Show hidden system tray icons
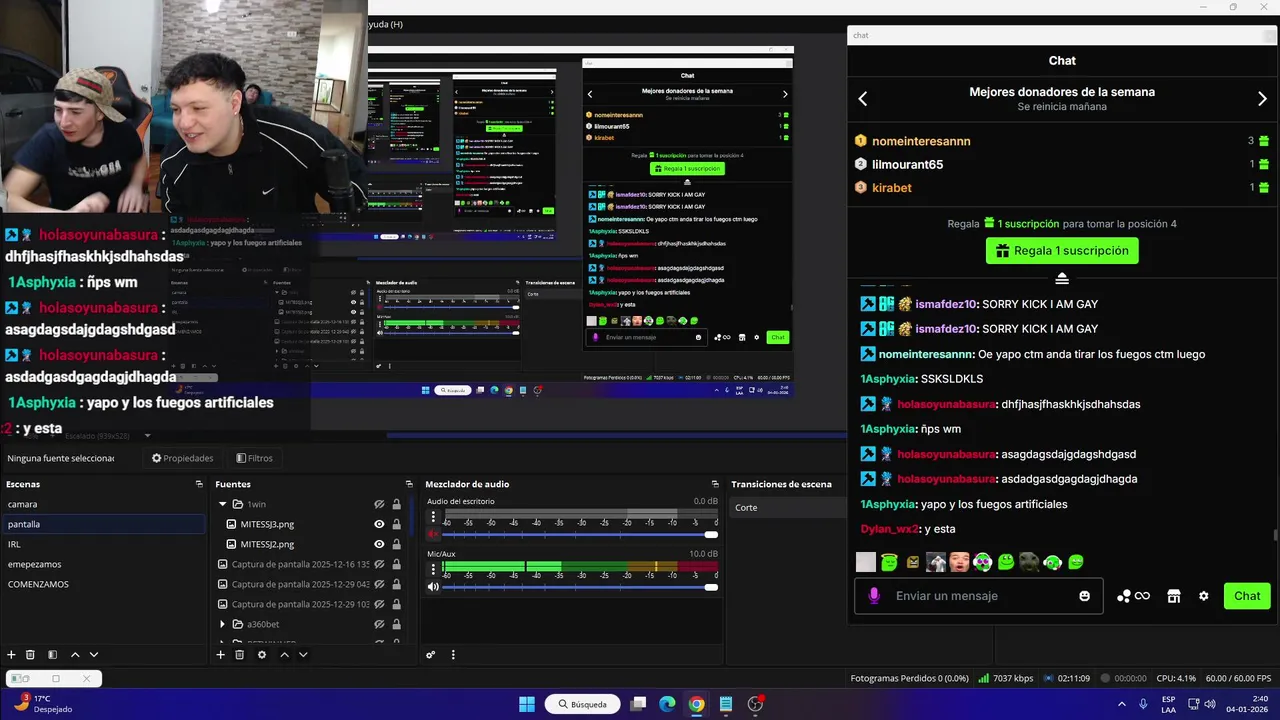Screen dimensions: 1280x720 [1121, 704]
